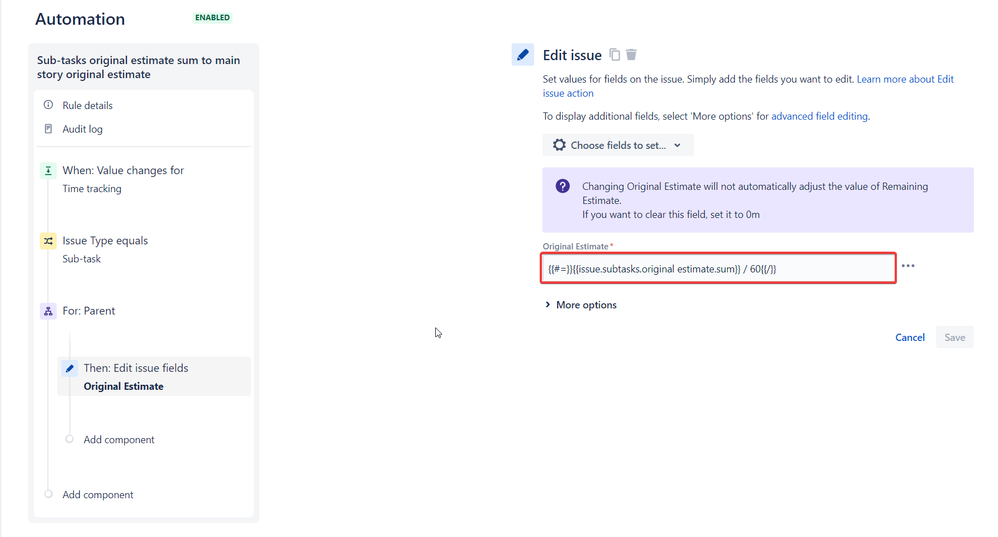This screenshot has width=998, height=537.
Task: Cancel the edit issue changes
Action: tap(910, 337)
